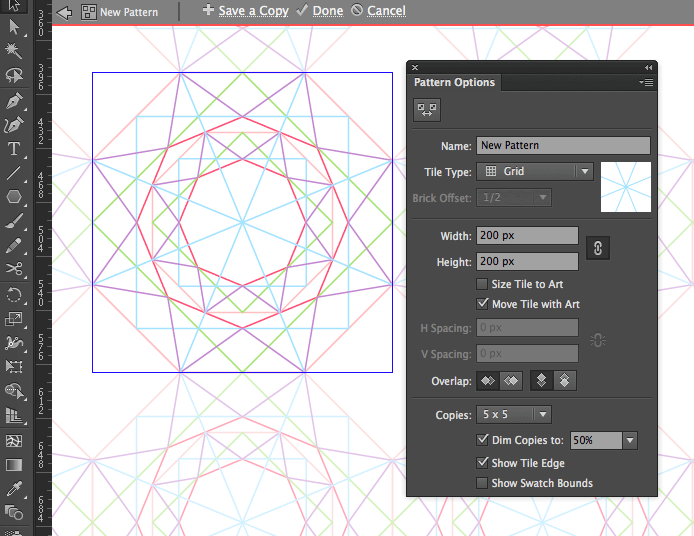694x536 pixels.
Task: Click Save a Copy in pattern bar
Action: point(246,11)
